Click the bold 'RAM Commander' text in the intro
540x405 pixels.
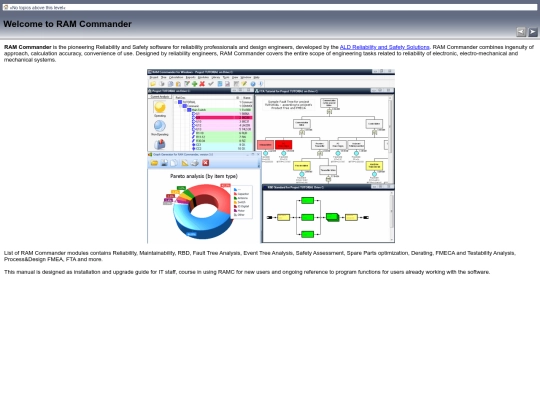pos(28,47)
